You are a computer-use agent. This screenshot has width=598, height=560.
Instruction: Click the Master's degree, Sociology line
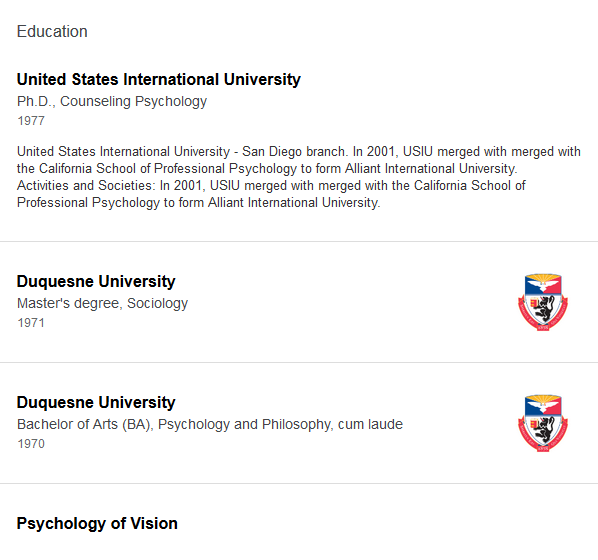click(102, 303)
